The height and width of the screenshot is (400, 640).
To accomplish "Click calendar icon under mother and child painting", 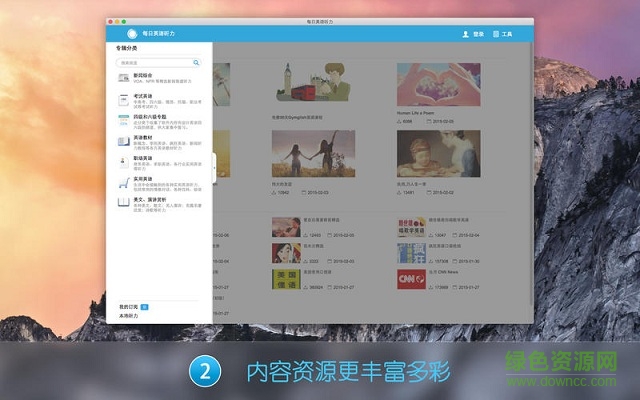I will coord(429,192).
